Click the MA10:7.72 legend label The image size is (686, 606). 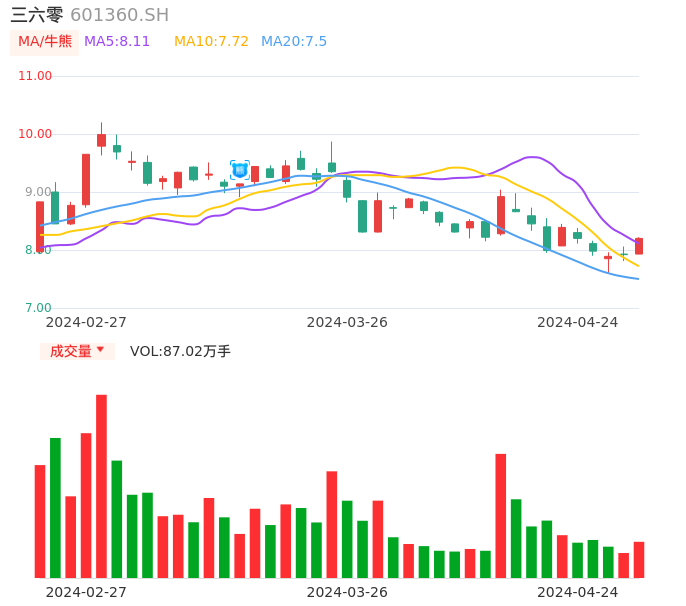point(211,42)
